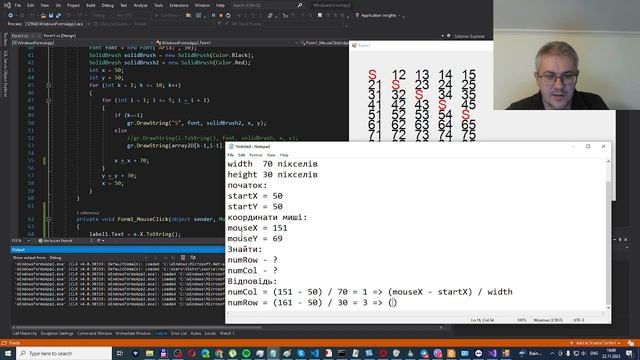Image resolution: width=640 pixels, height=360 pixels.
Task: Expand the class dropdown WindowsFormsApp2.Form1
Action: coord(227,43)
